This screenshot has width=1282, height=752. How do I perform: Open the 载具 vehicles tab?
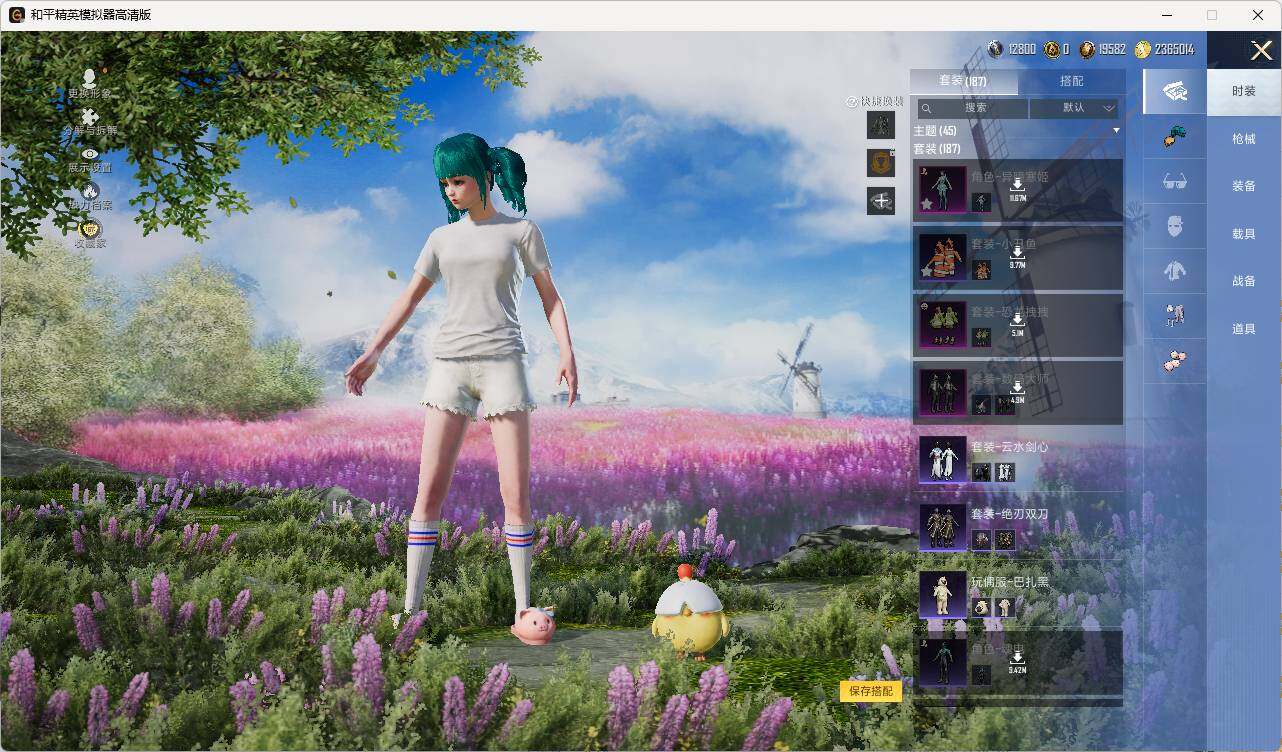[1244, 234]
